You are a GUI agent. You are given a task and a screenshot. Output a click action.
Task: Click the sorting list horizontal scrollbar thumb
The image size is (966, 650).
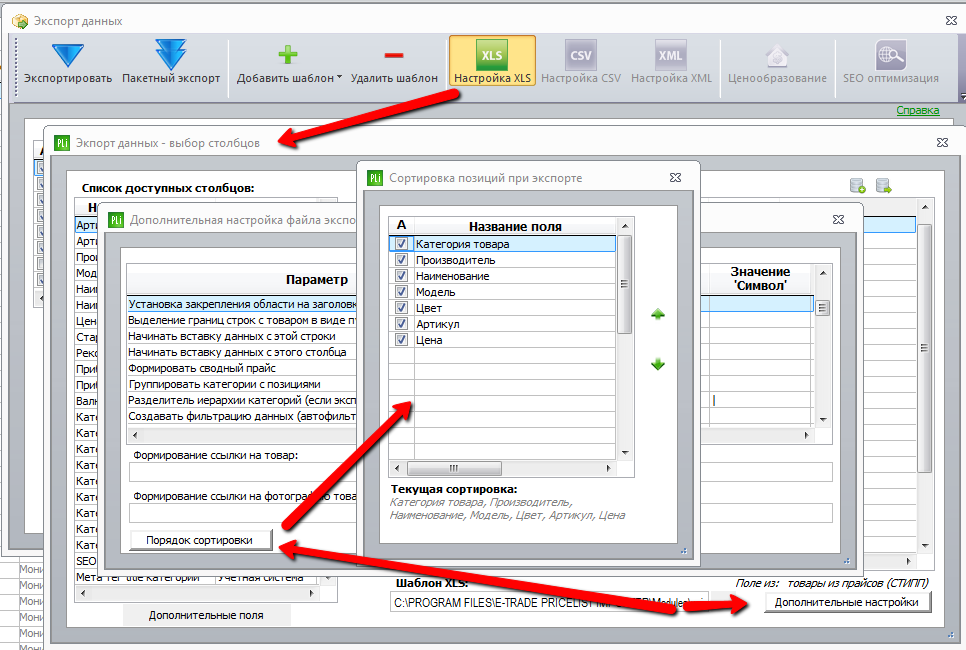[x=454, y=468]
